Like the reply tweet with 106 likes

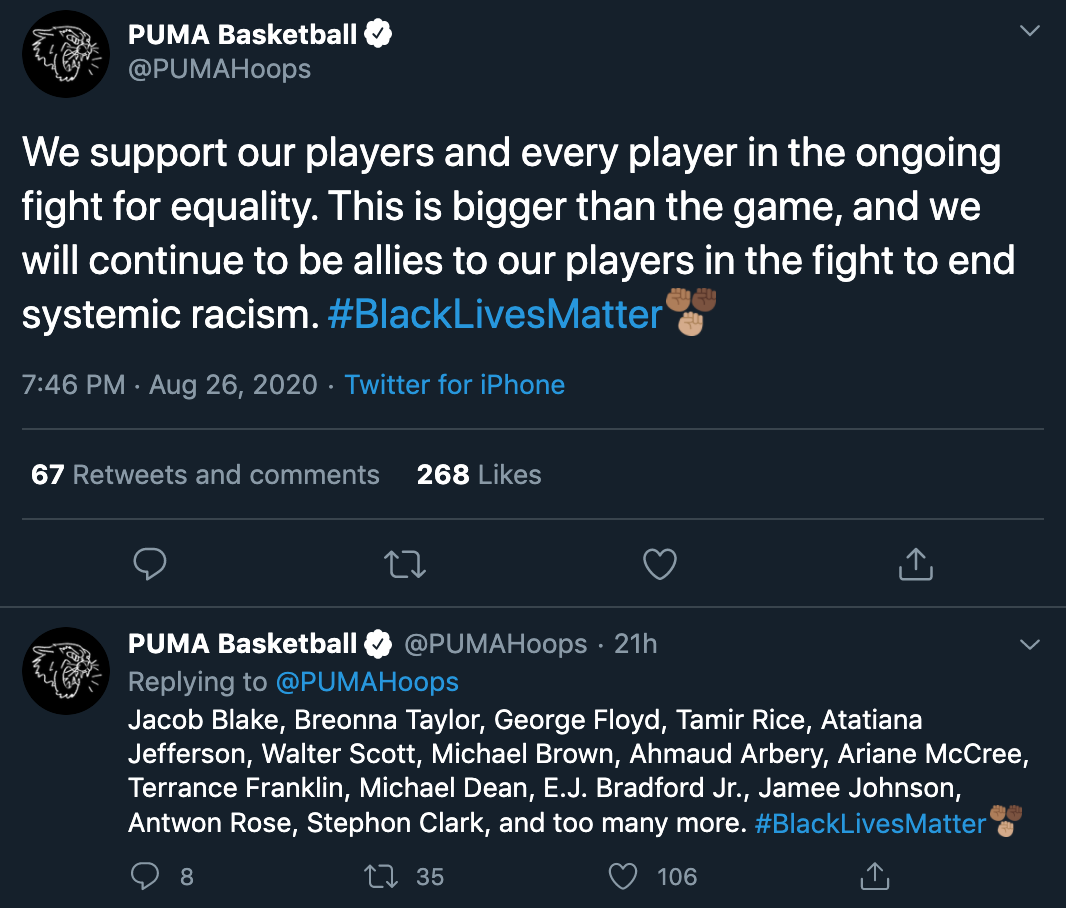(623, 876)
